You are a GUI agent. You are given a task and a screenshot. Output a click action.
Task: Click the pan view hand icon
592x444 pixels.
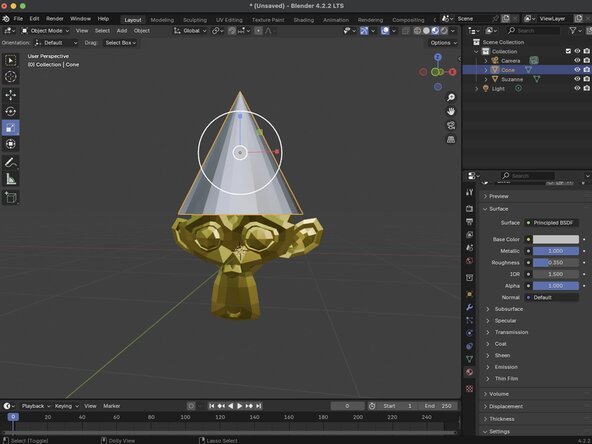click(451, 111)
